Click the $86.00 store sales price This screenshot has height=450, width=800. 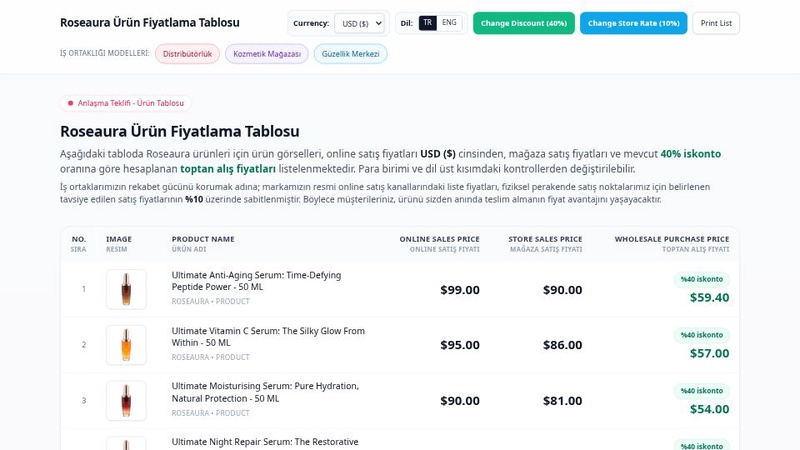click(562, 345)
